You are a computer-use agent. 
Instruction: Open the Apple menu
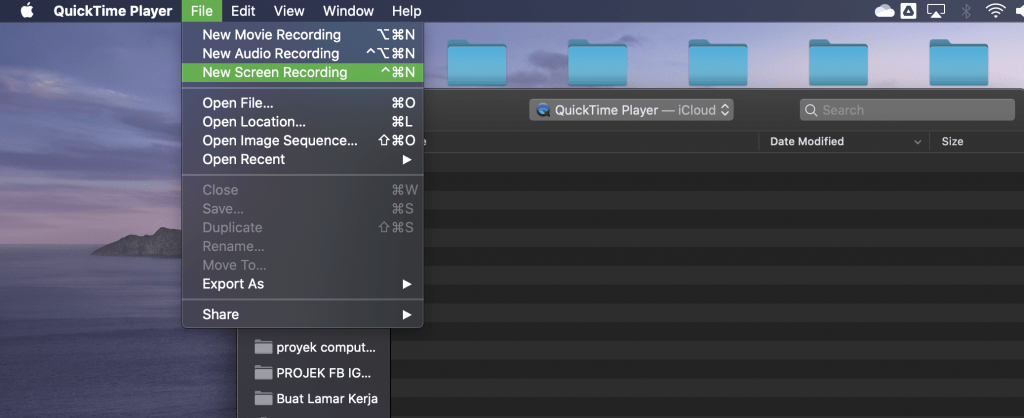click(27, 11)
